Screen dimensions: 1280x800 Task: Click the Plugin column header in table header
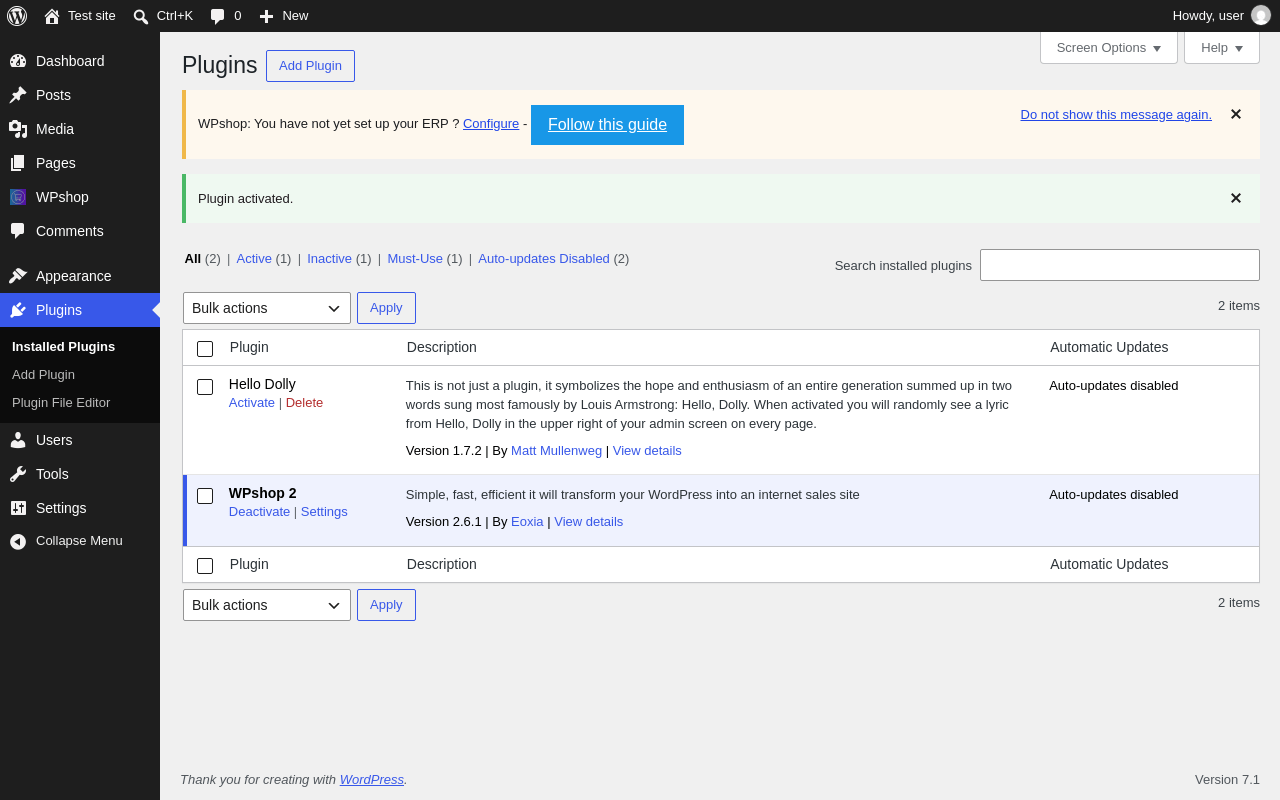tap(249, 347)
